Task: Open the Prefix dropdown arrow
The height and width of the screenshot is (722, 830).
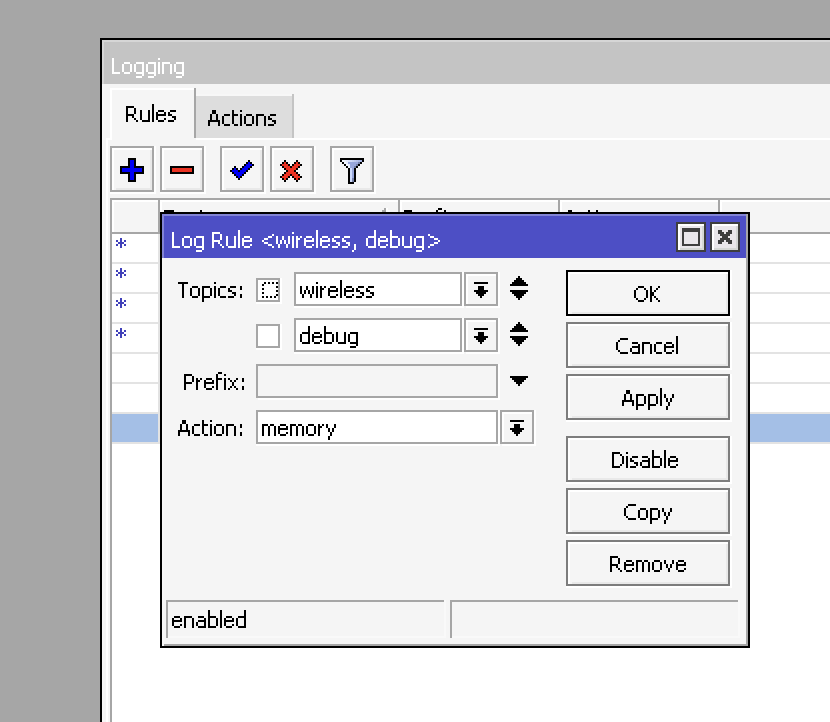Action: click(521, 380)
